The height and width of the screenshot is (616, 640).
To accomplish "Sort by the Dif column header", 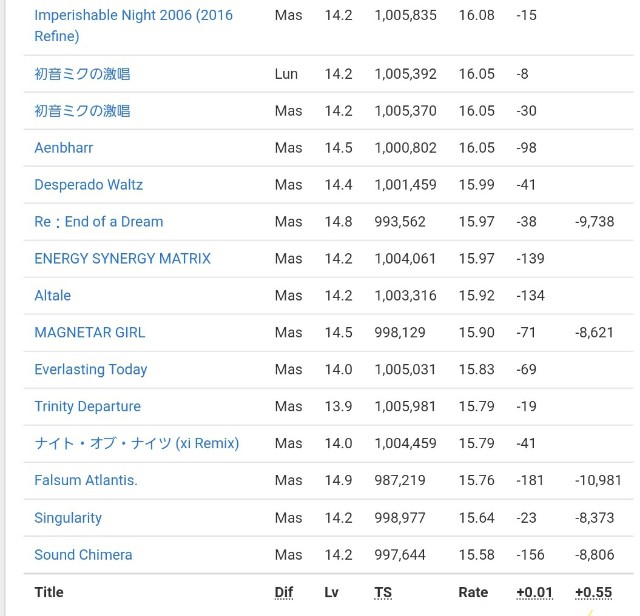I will coord(284,592).
